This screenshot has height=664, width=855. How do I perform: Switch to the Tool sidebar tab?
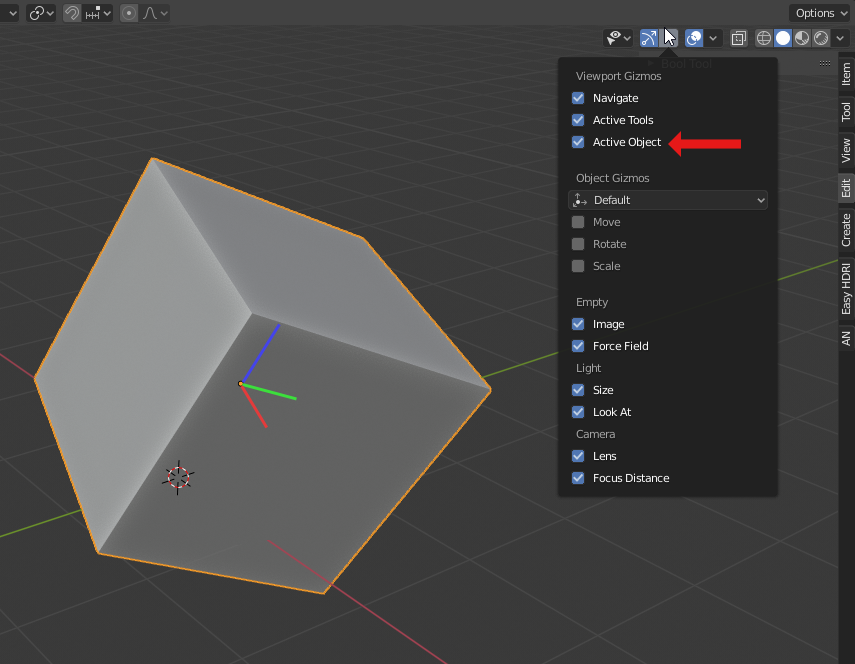[x=846, y=112]
